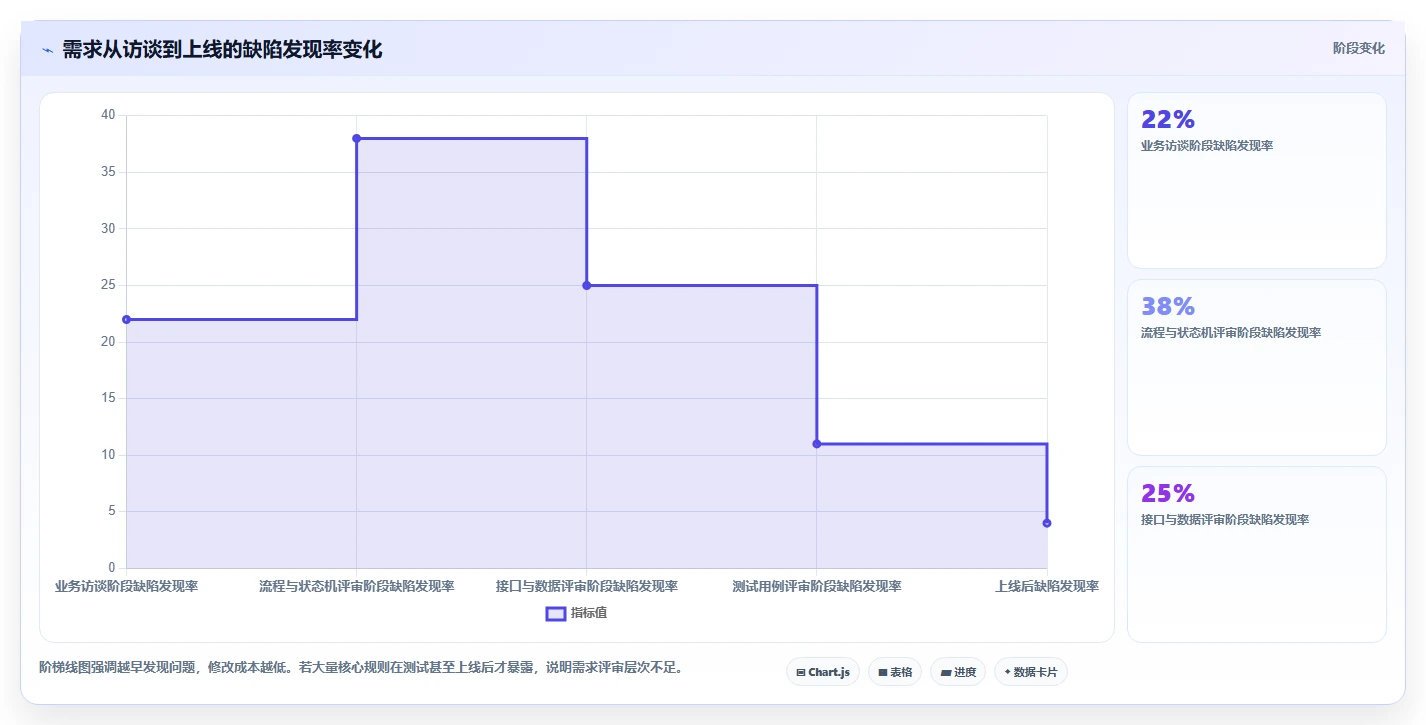Click the chart title 需求从访谈到上线的缺陷发现率变化
This screenshot has width=1426, height=725.
coord(222,49)
